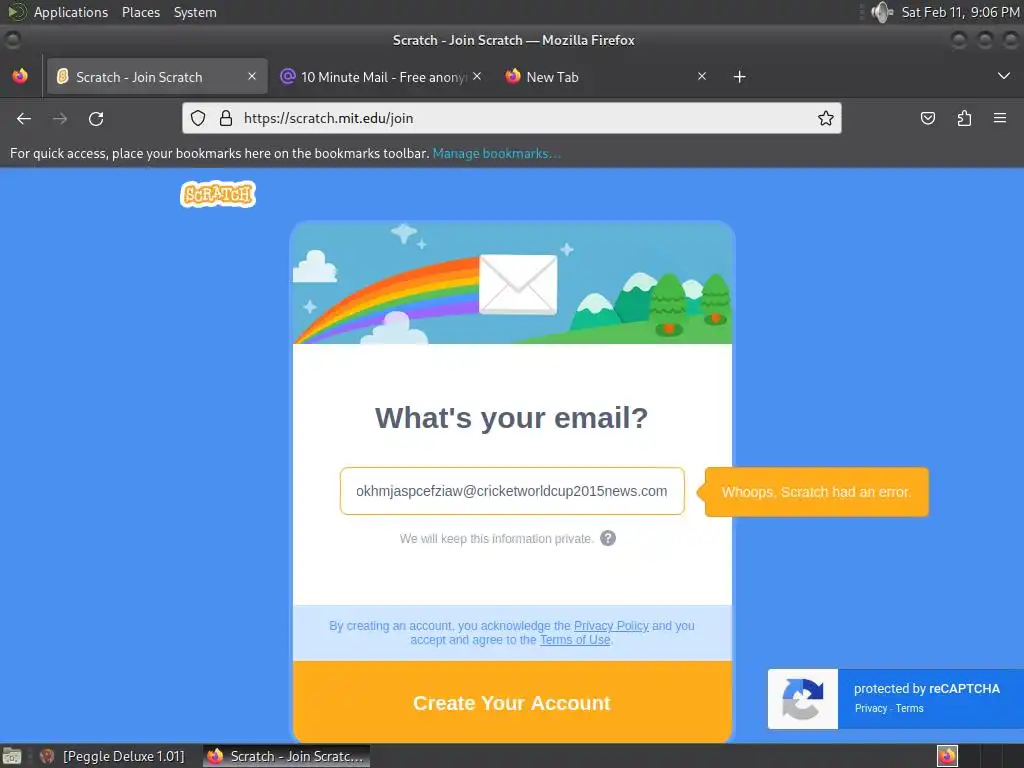Click the 'Whoops, Scratch had an error' message

point(816,492)
